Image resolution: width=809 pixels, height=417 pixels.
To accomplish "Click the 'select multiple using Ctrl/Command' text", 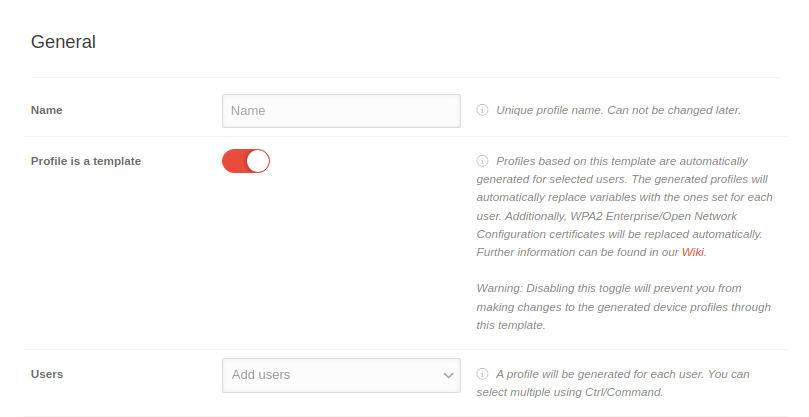I will pyautogui.click(x=570, y=392).
